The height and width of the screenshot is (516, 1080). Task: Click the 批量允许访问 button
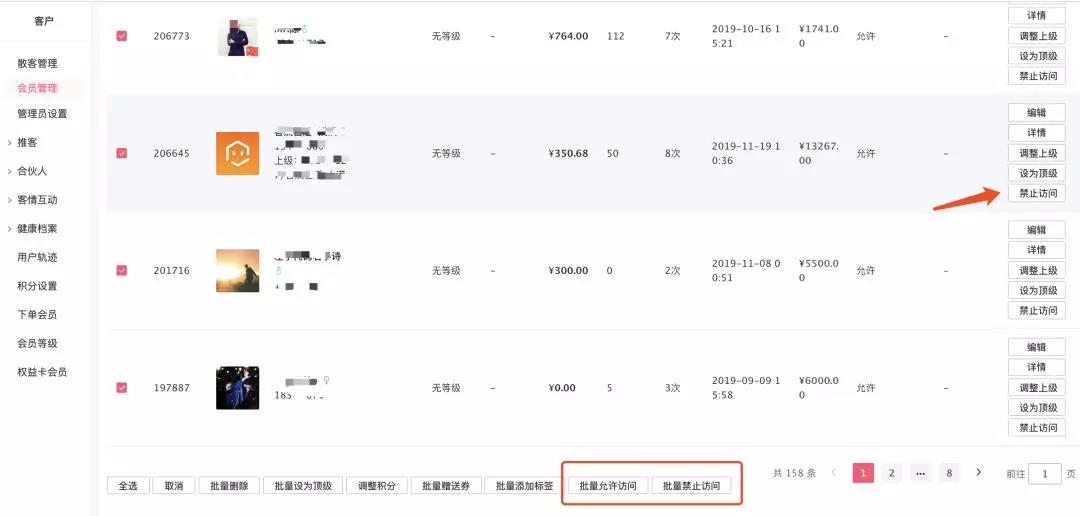click(x=608, y=486)
